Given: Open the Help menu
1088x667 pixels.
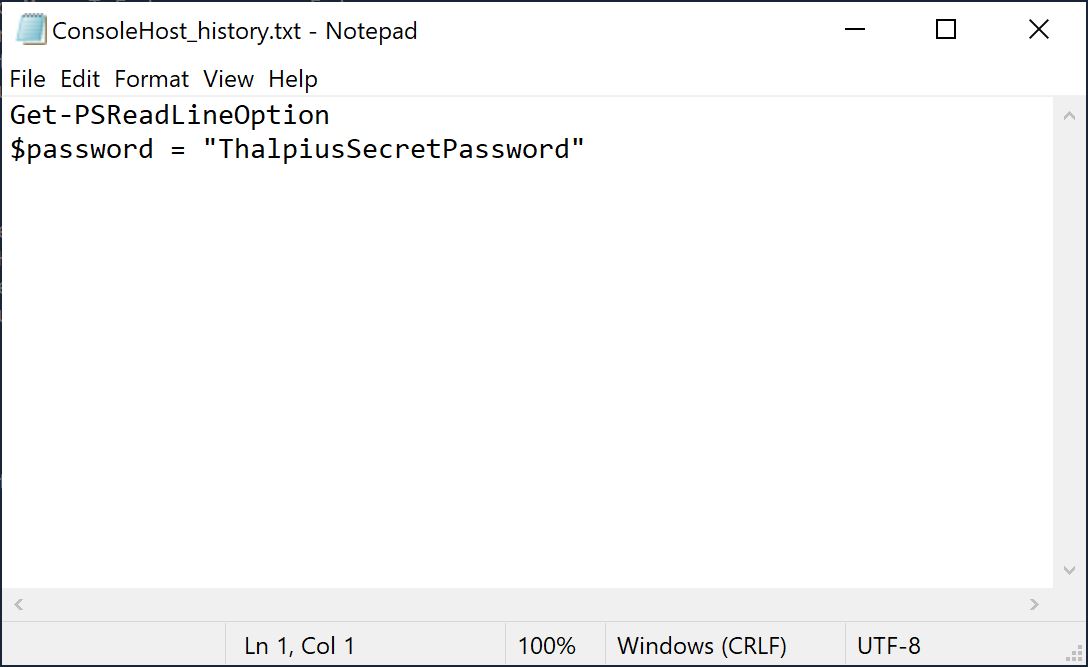Looking at the screenshot, I should coord(293,79).
